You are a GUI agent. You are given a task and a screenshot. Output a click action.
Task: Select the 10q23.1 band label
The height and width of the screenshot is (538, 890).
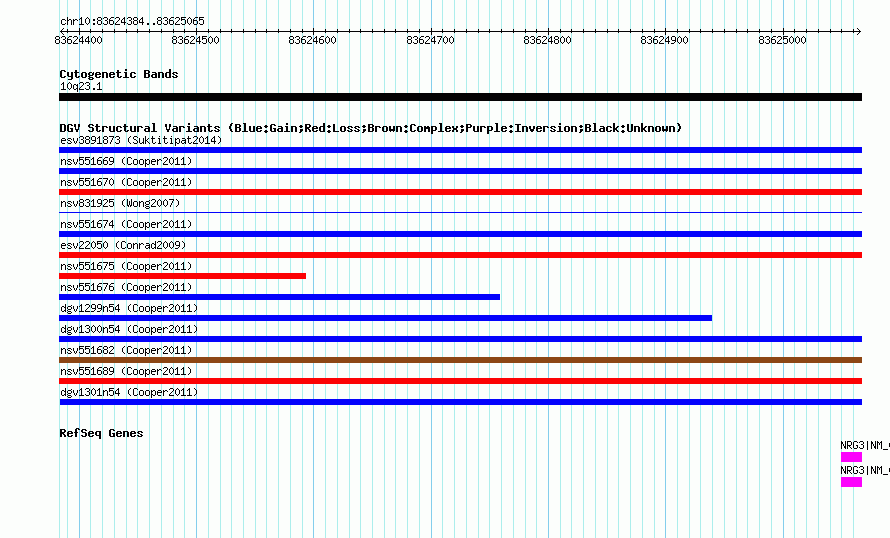[81, 86]
